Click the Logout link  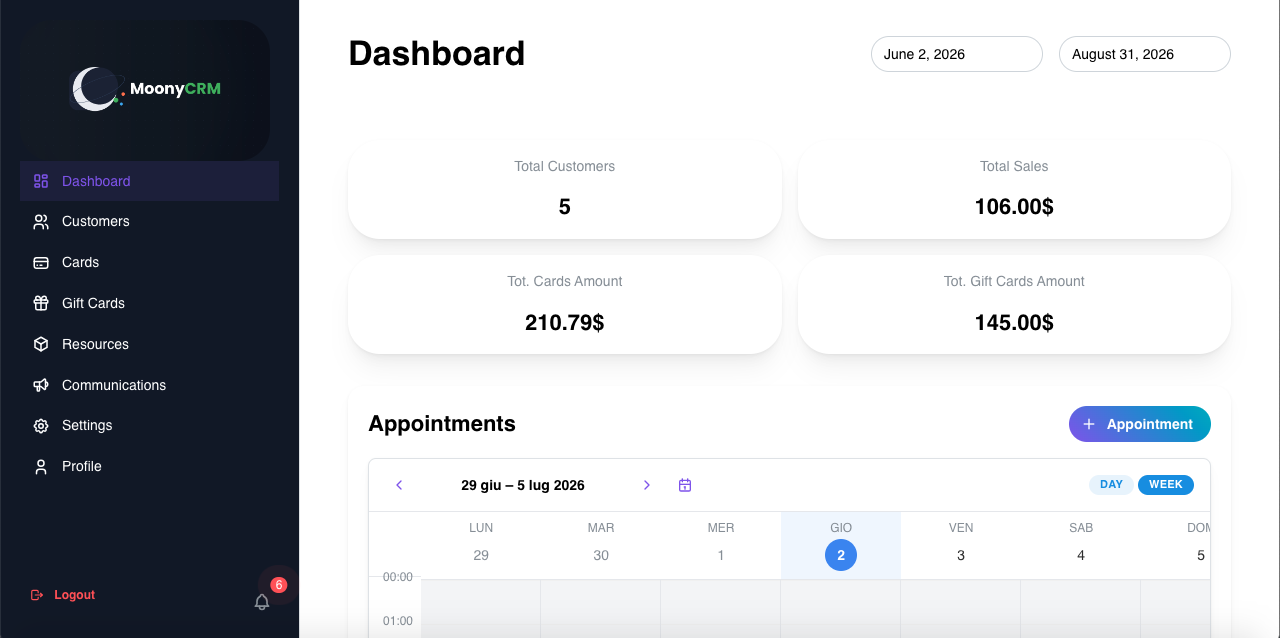coord(63,595)
